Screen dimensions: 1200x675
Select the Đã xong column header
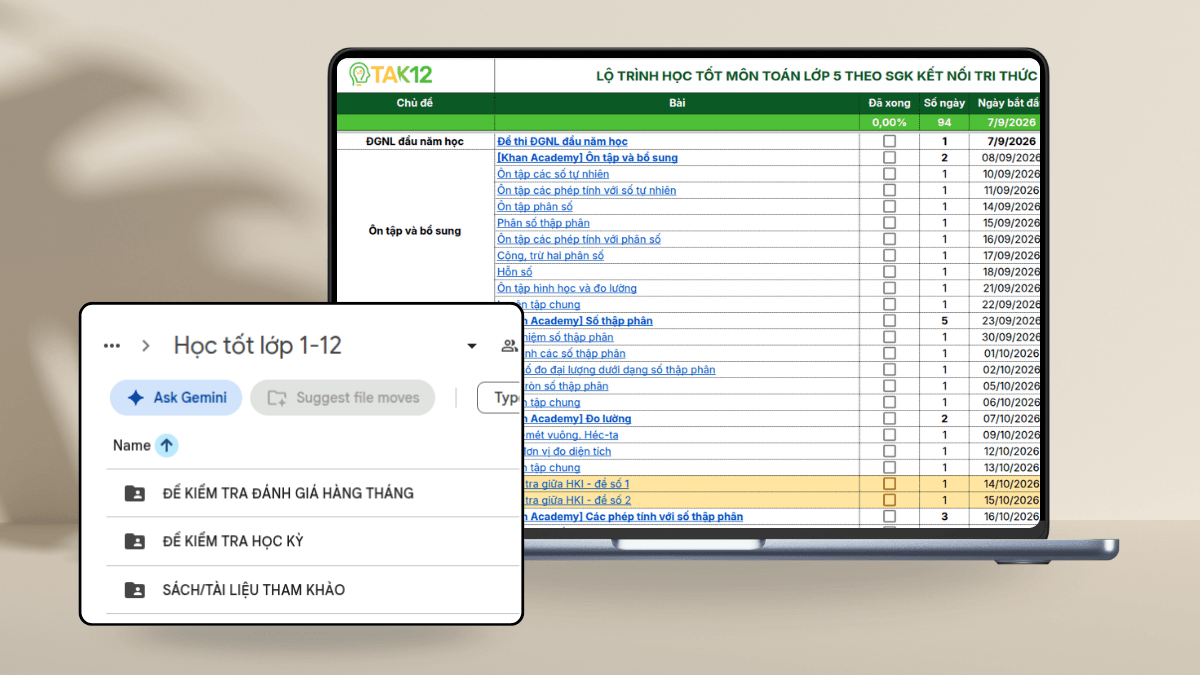889,103
